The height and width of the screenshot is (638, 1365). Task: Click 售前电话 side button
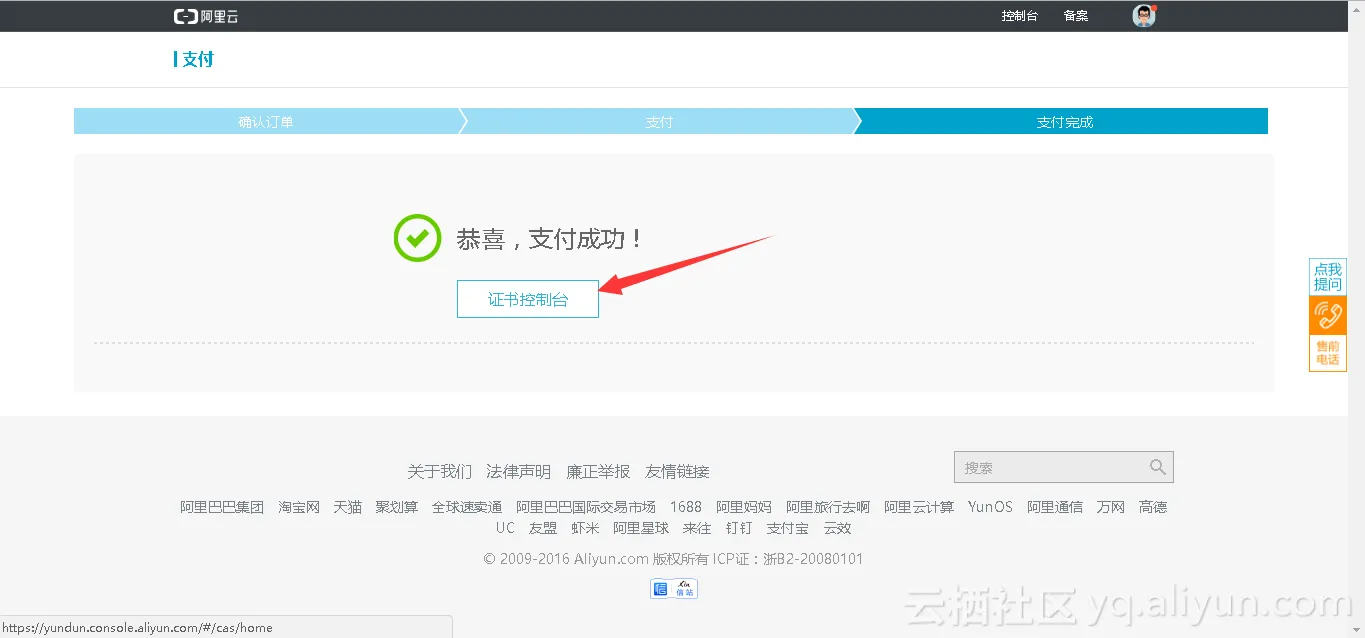click(x=1328, y=353)
